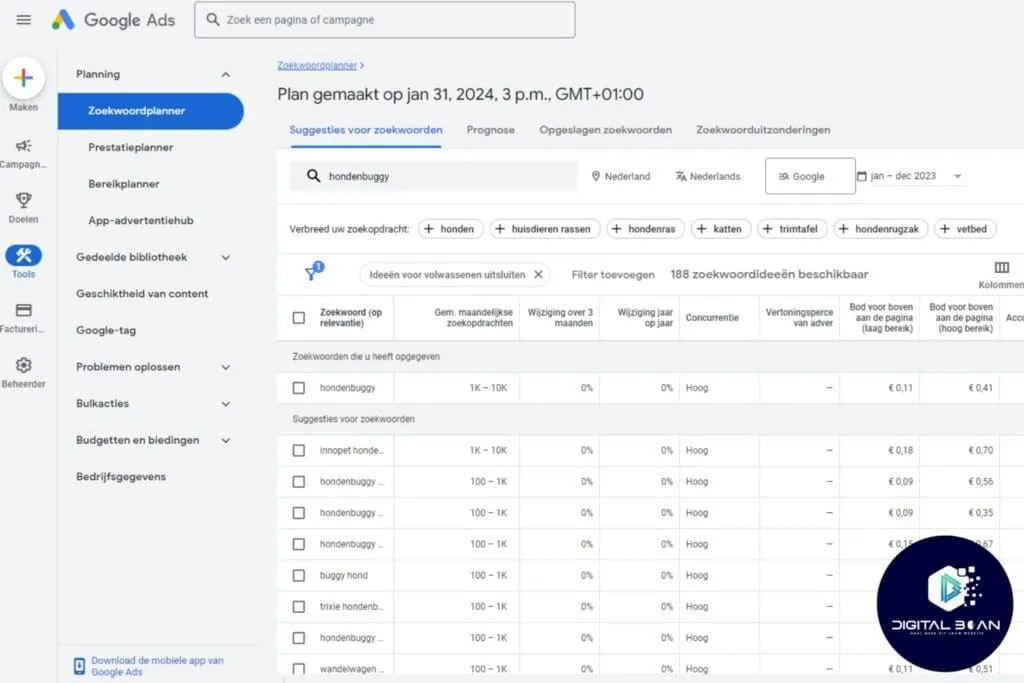Sort by Concurrentie column header
Screen dimensions: 1024x683
click(712, 317)
